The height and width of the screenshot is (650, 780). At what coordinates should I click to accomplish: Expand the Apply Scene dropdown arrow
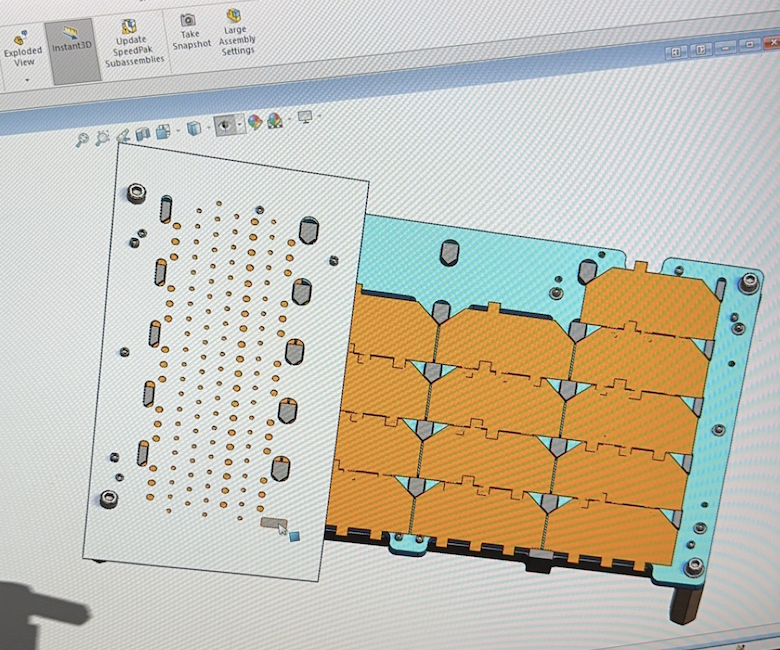[290, 118]
